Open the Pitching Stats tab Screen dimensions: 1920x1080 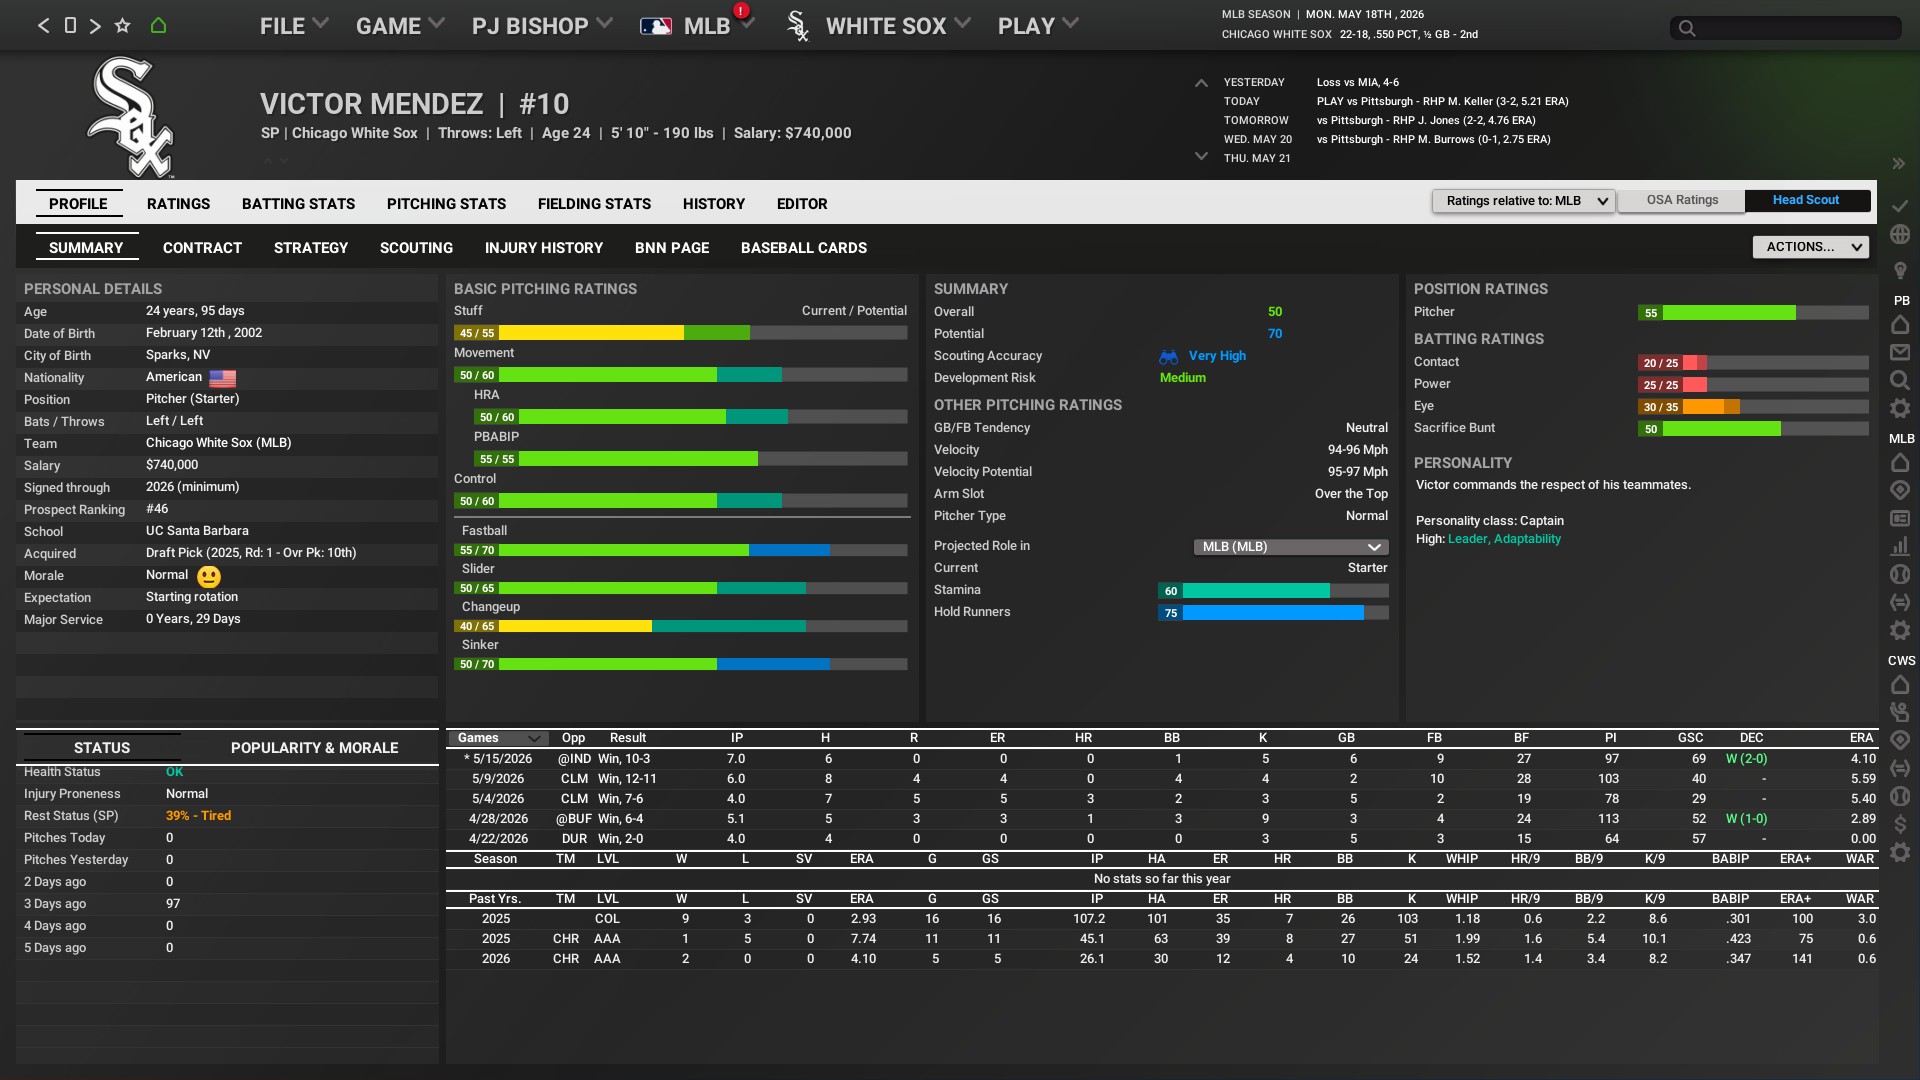pyautogui.click(x=446, y=204)
